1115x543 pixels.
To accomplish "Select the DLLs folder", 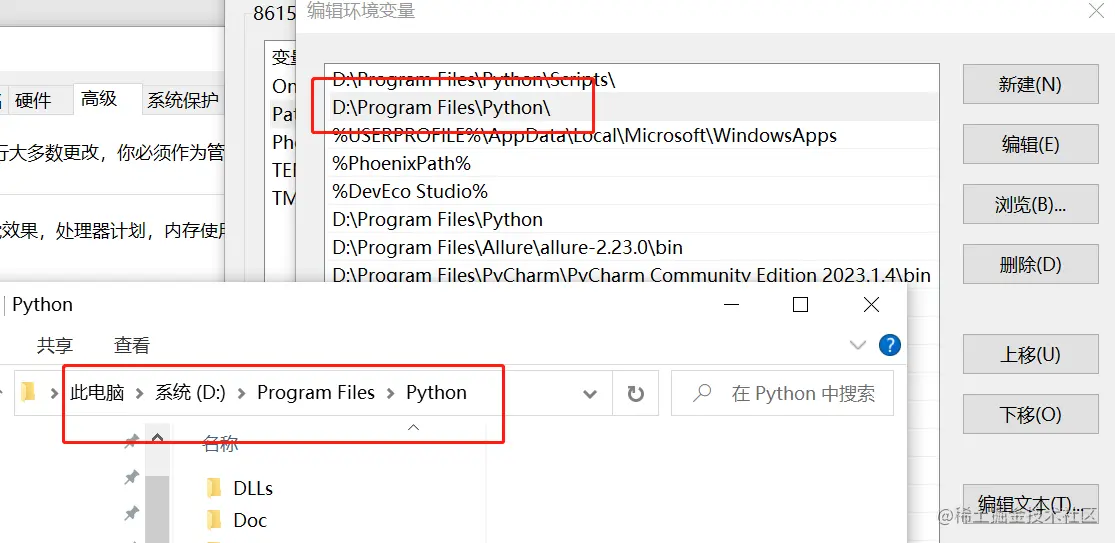I will pos(252,488).
